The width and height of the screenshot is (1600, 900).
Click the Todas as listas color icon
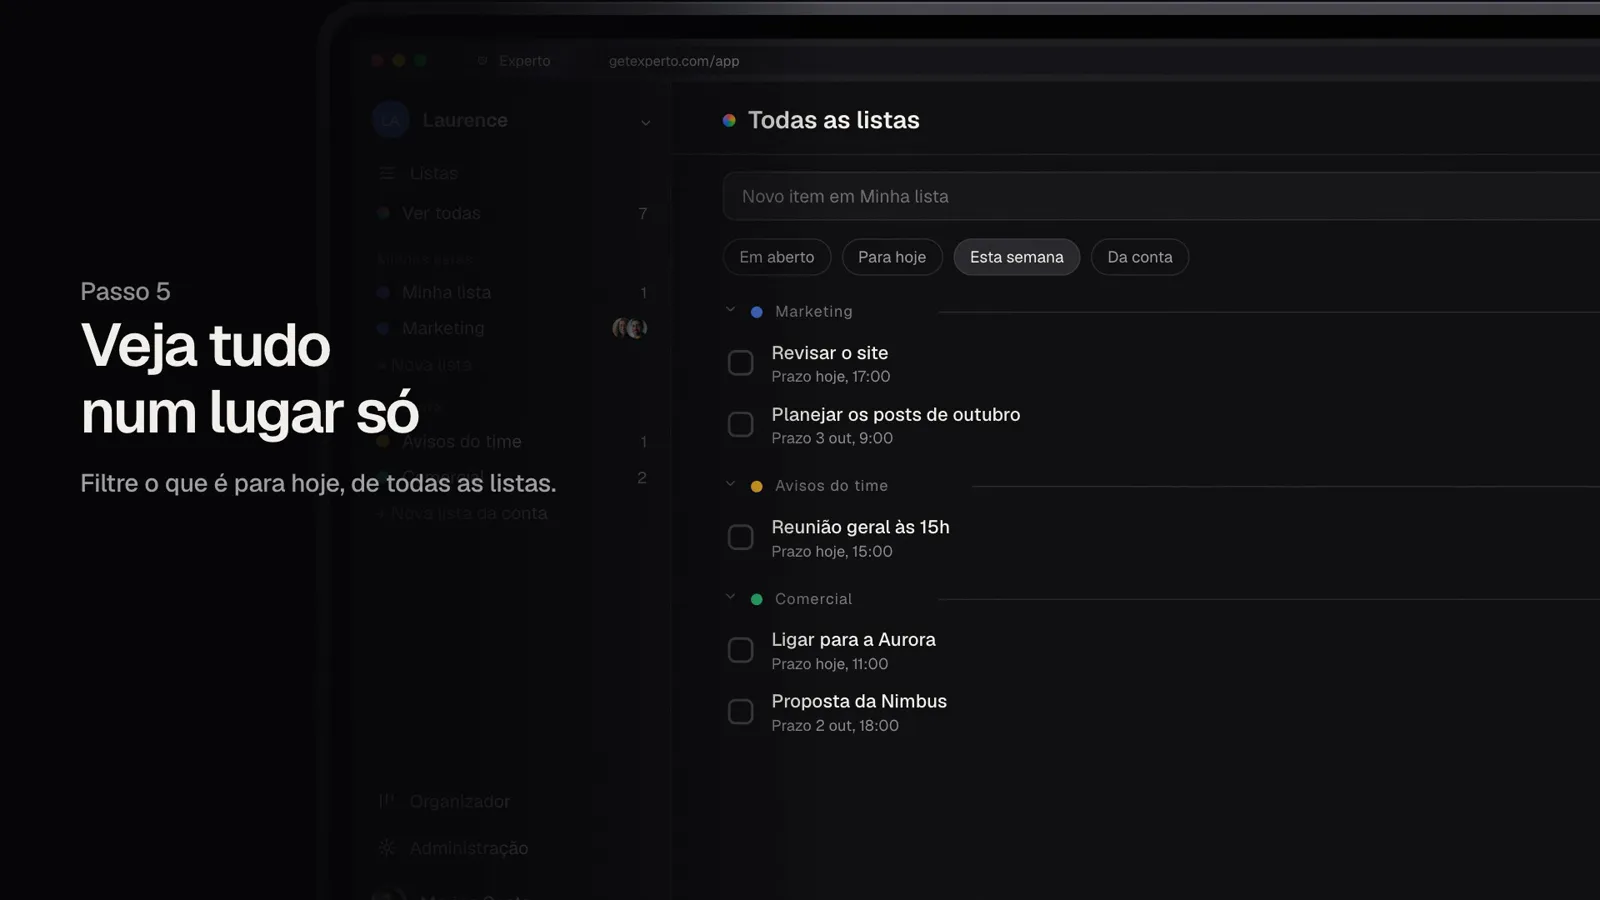click(x=729, y=120)
